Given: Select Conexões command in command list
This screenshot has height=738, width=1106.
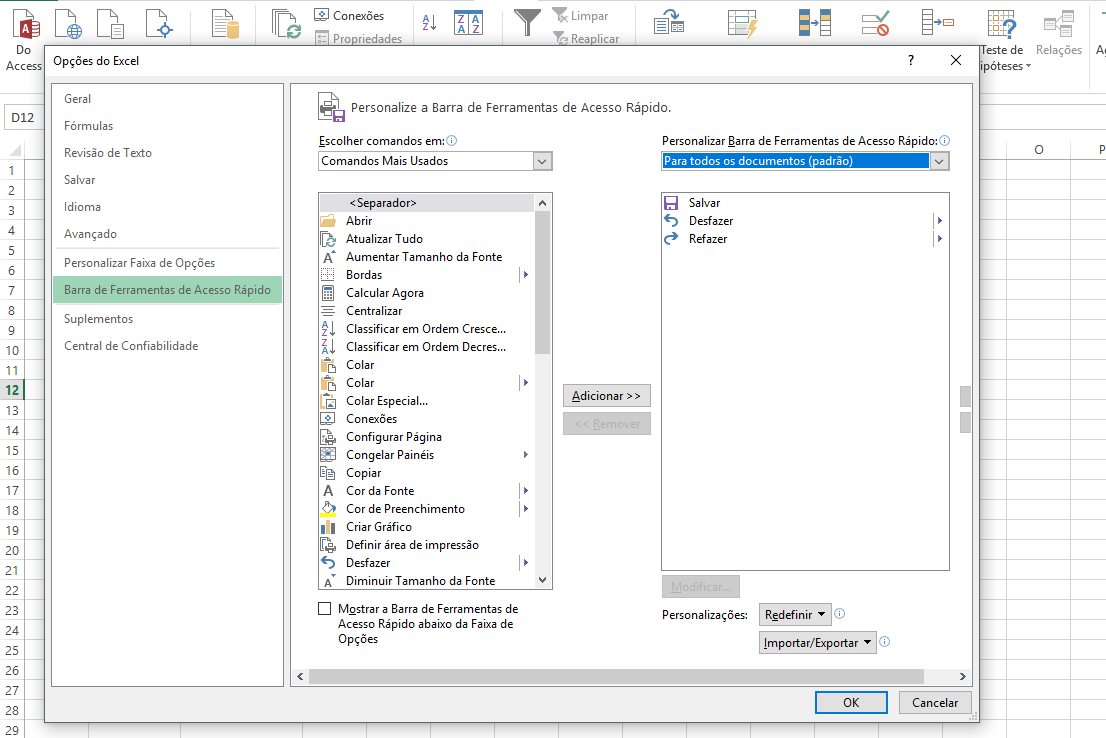Looking at the screenshot, I should pyautogui.click(x=426, y=418).
